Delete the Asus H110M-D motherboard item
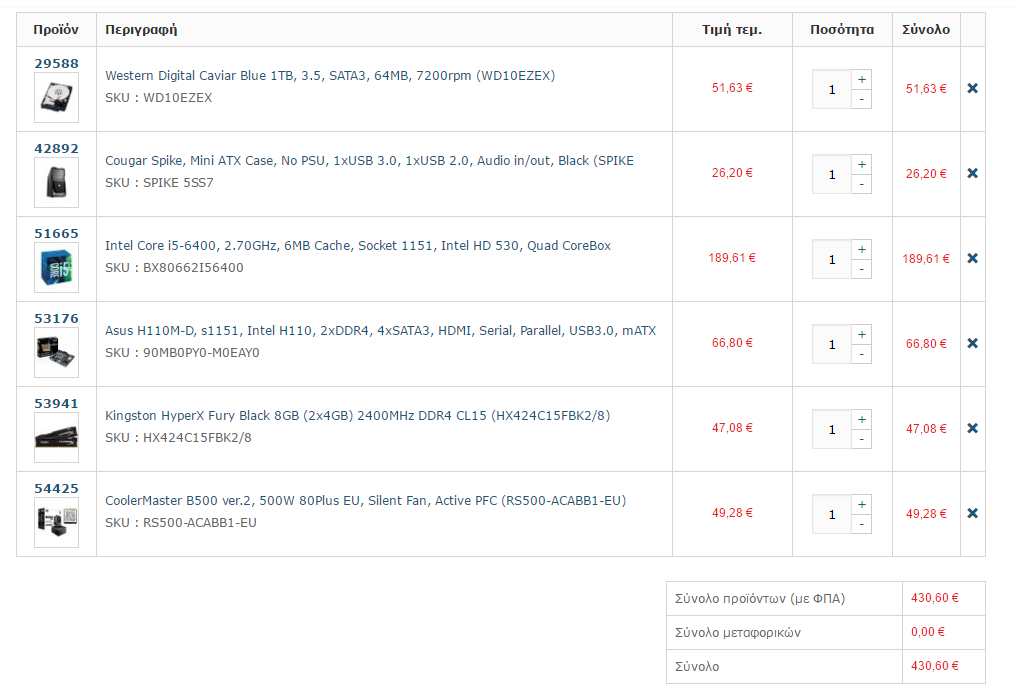Viewport: 1018px width, 697px height. coord(972,343)
